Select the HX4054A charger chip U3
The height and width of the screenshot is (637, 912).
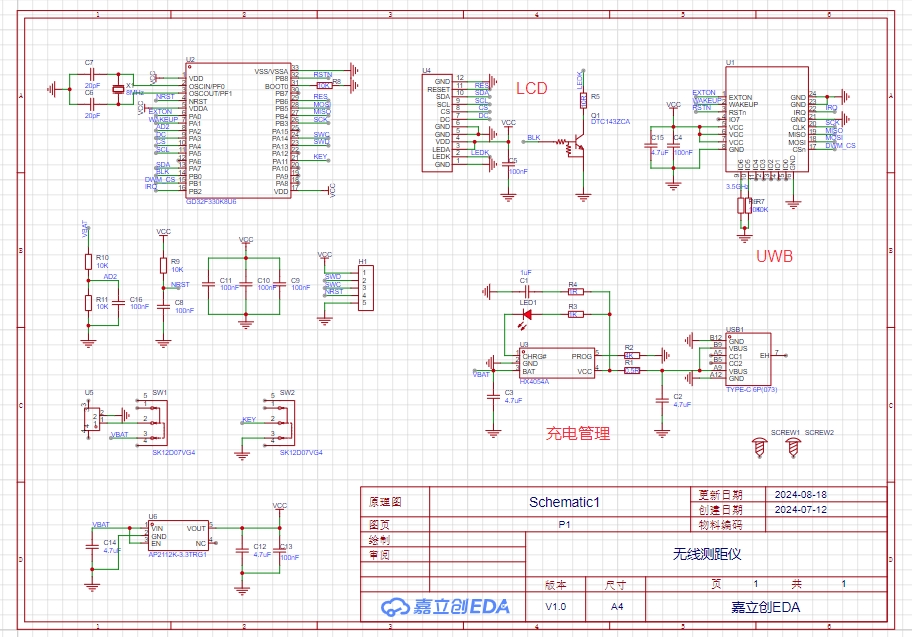pos(557,364)
